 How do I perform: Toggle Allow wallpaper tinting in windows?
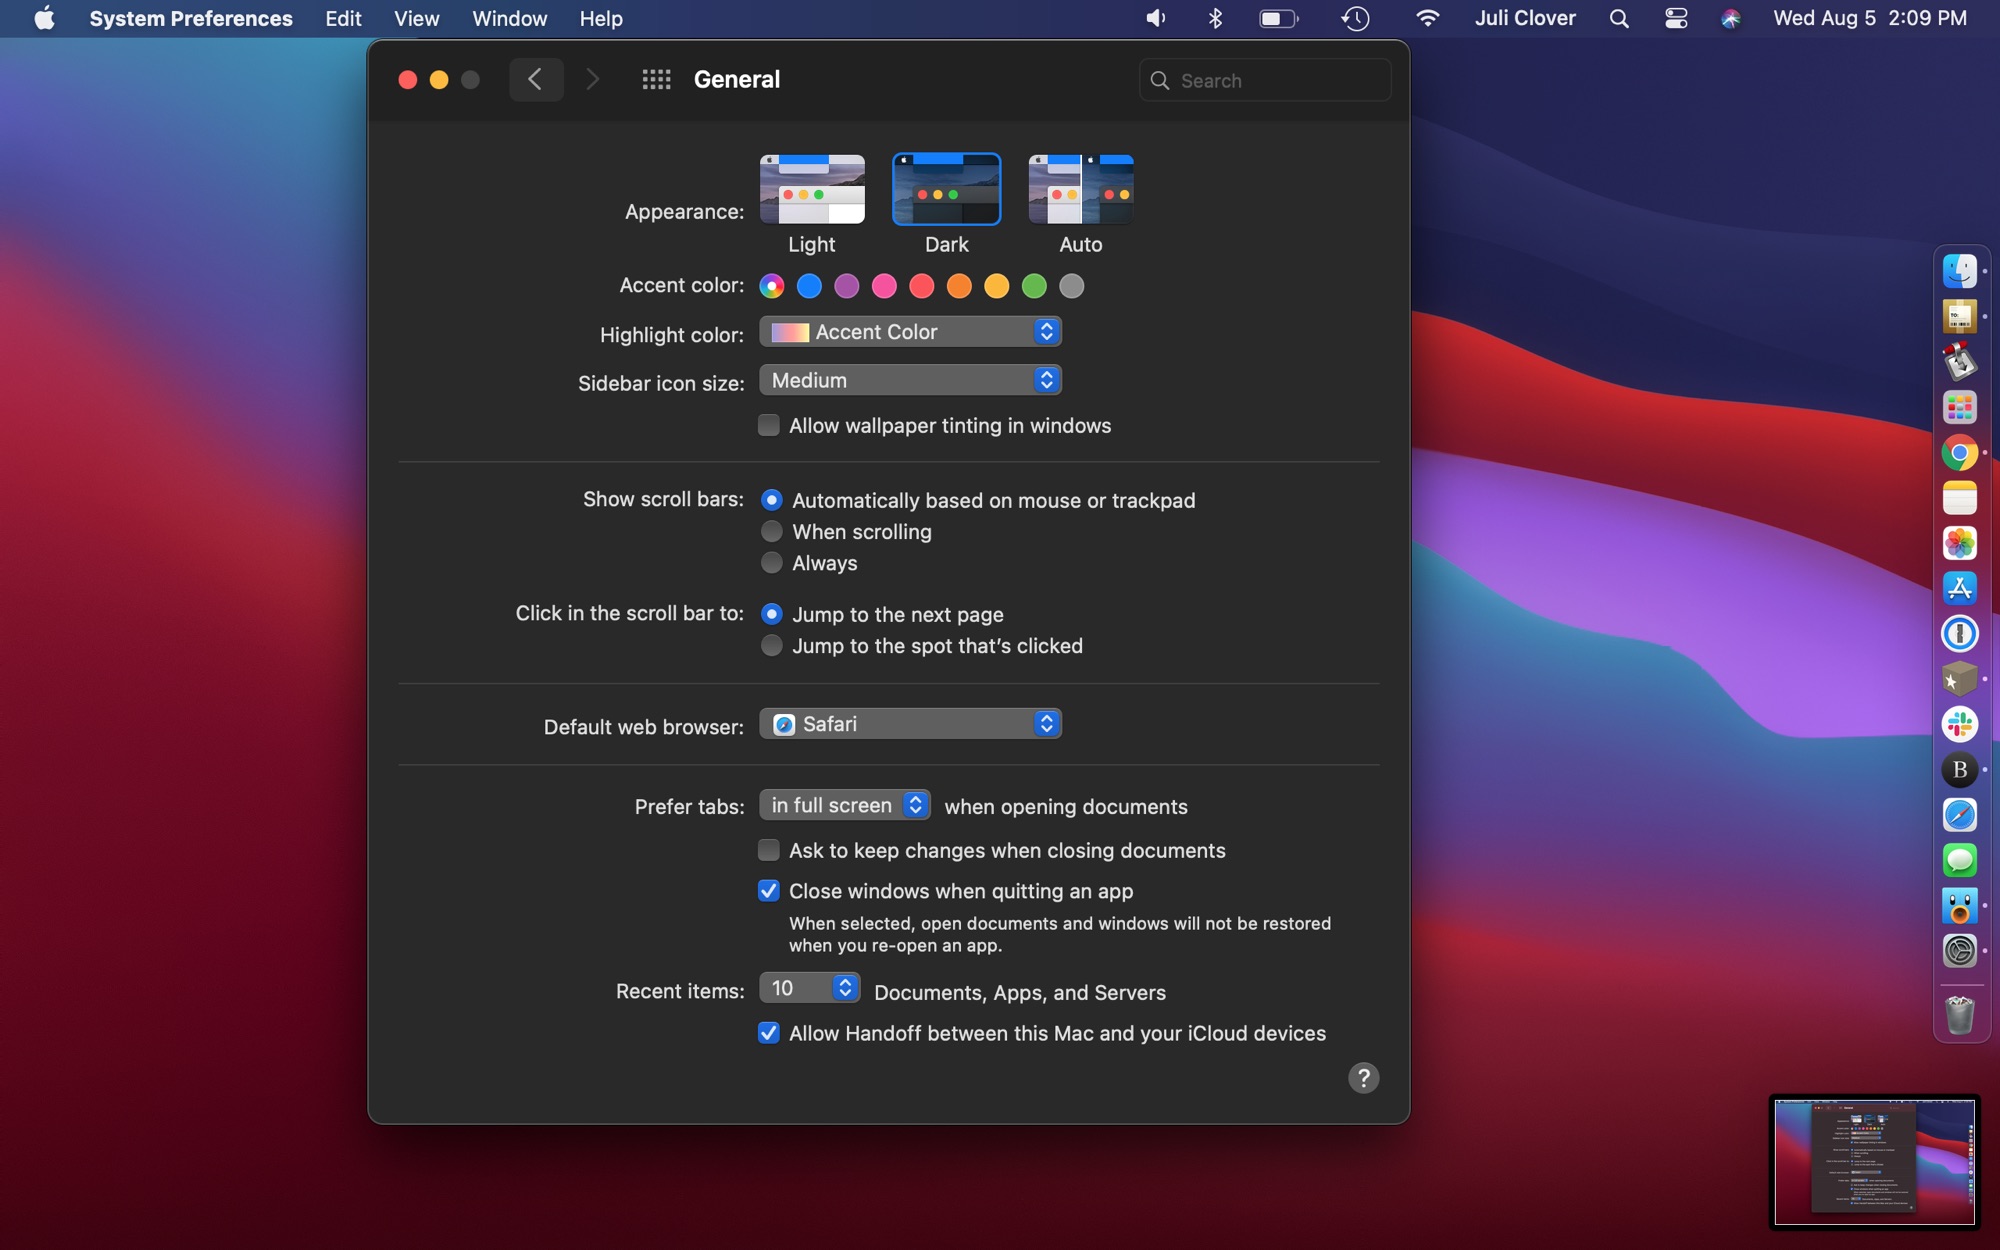[x=769, y=426]
